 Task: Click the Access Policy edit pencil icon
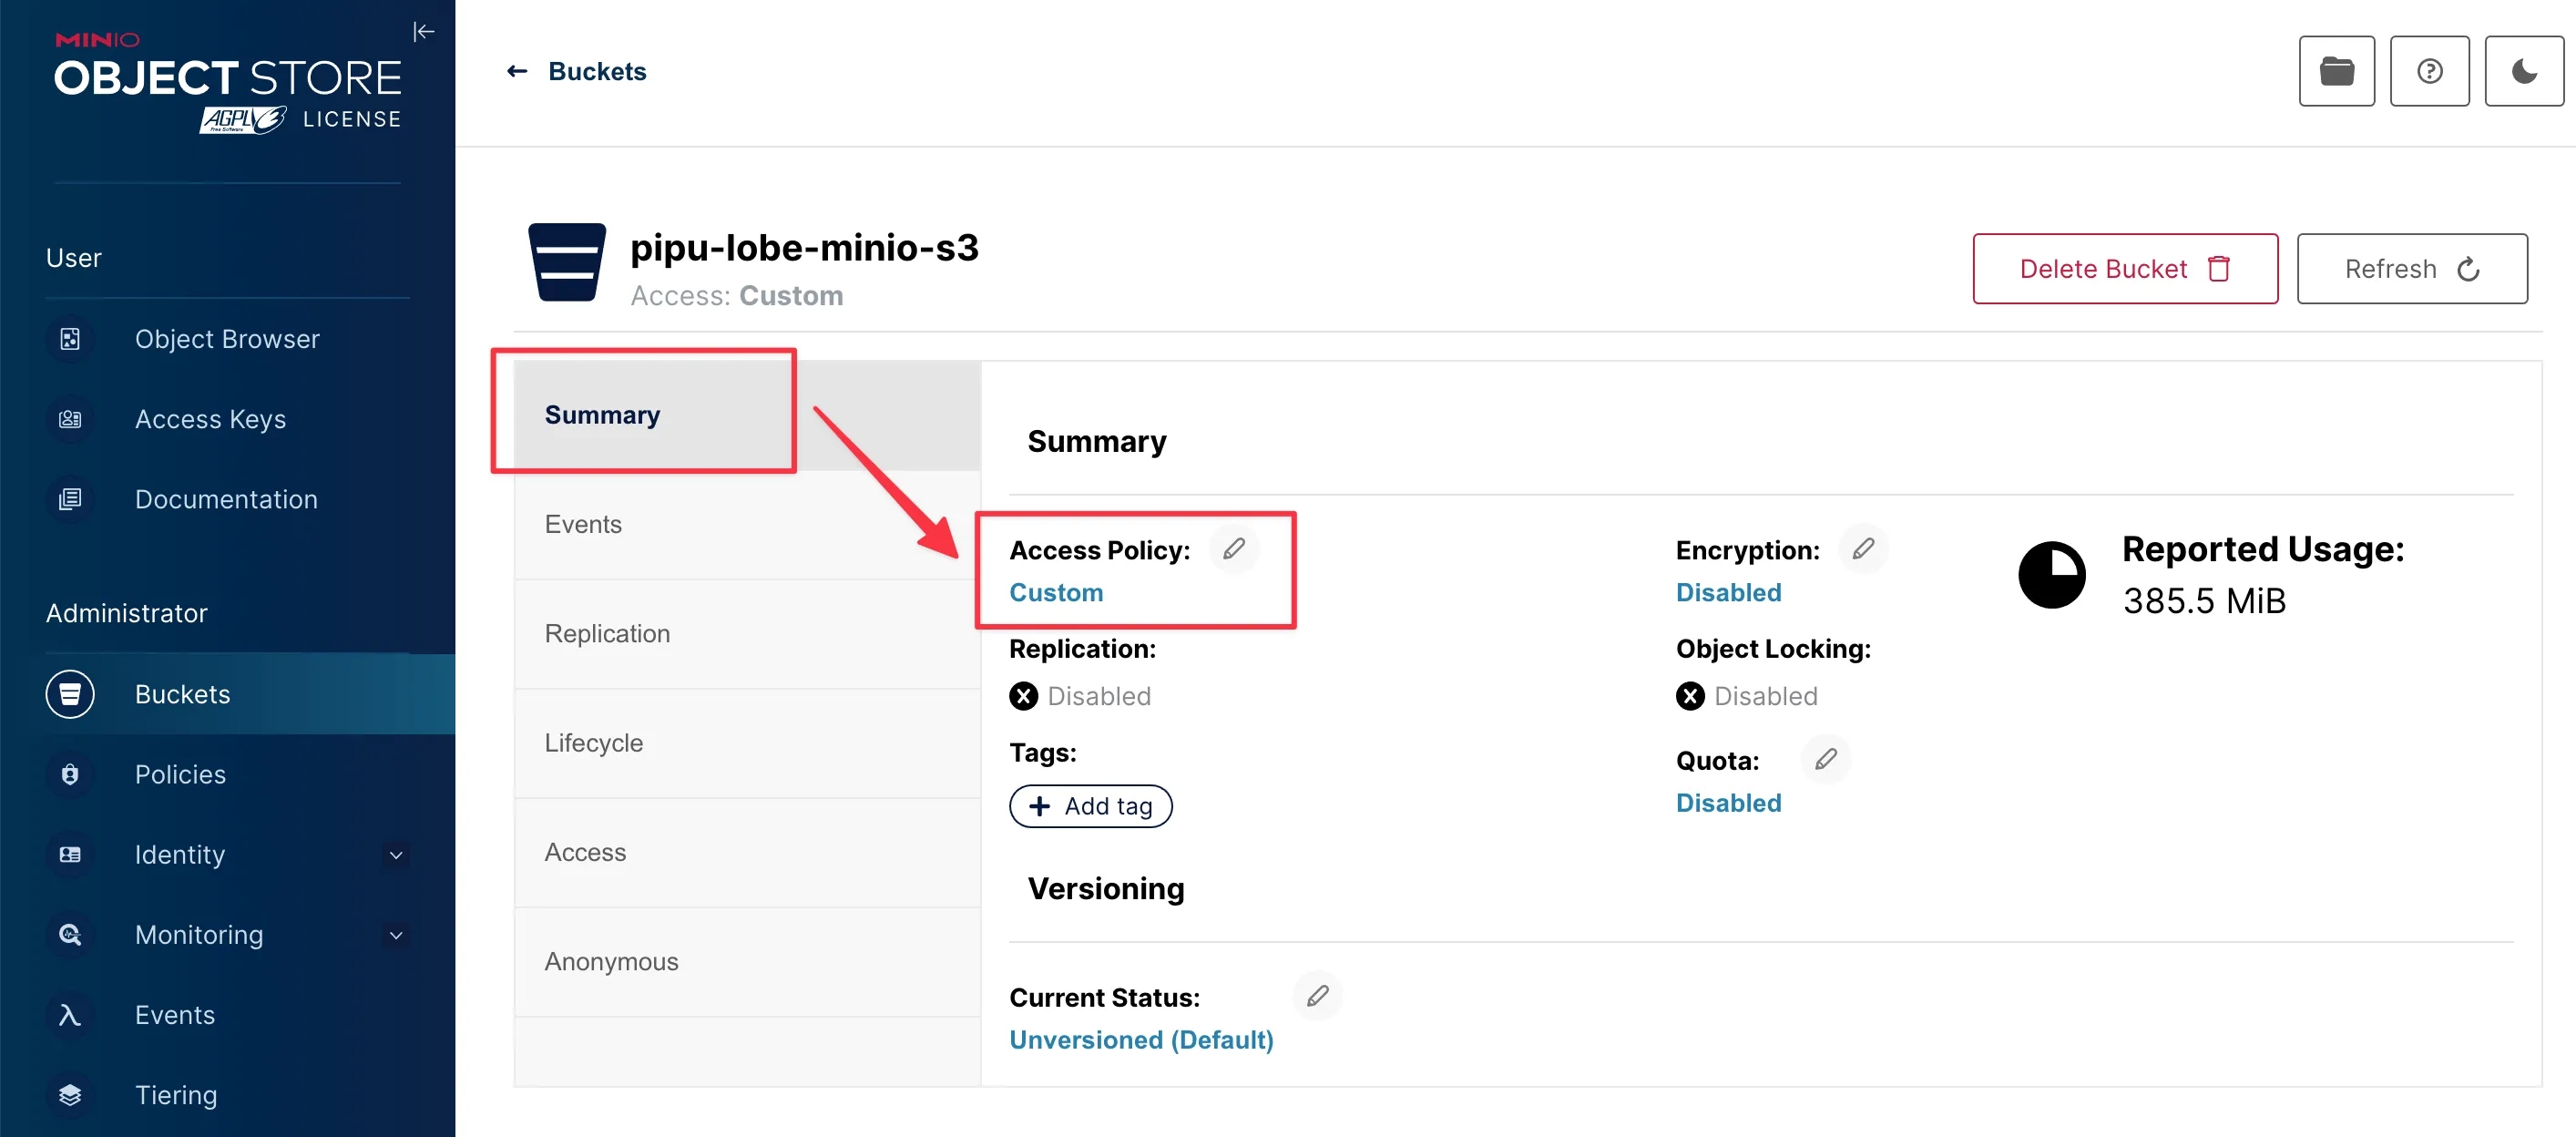tap(1234, 549)
